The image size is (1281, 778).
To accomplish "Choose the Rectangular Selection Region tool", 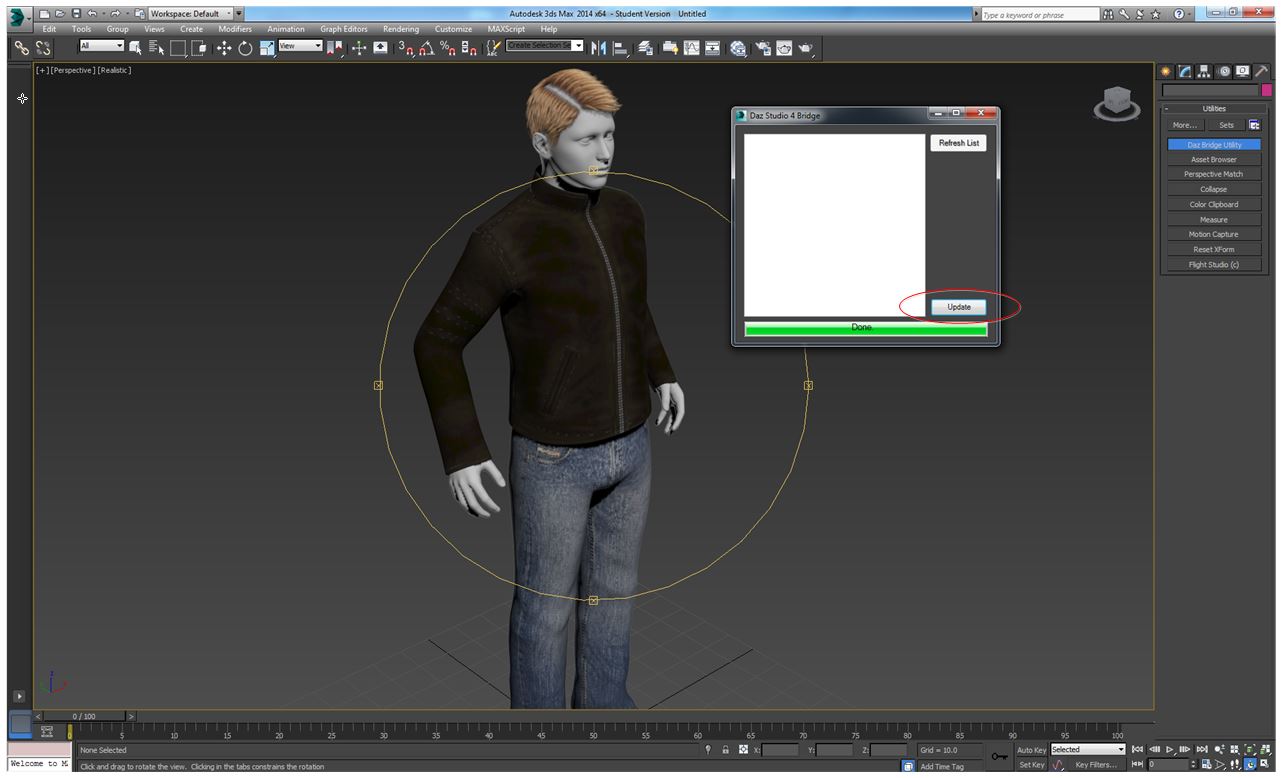I will pyautogui.click(x=178, y=47).
